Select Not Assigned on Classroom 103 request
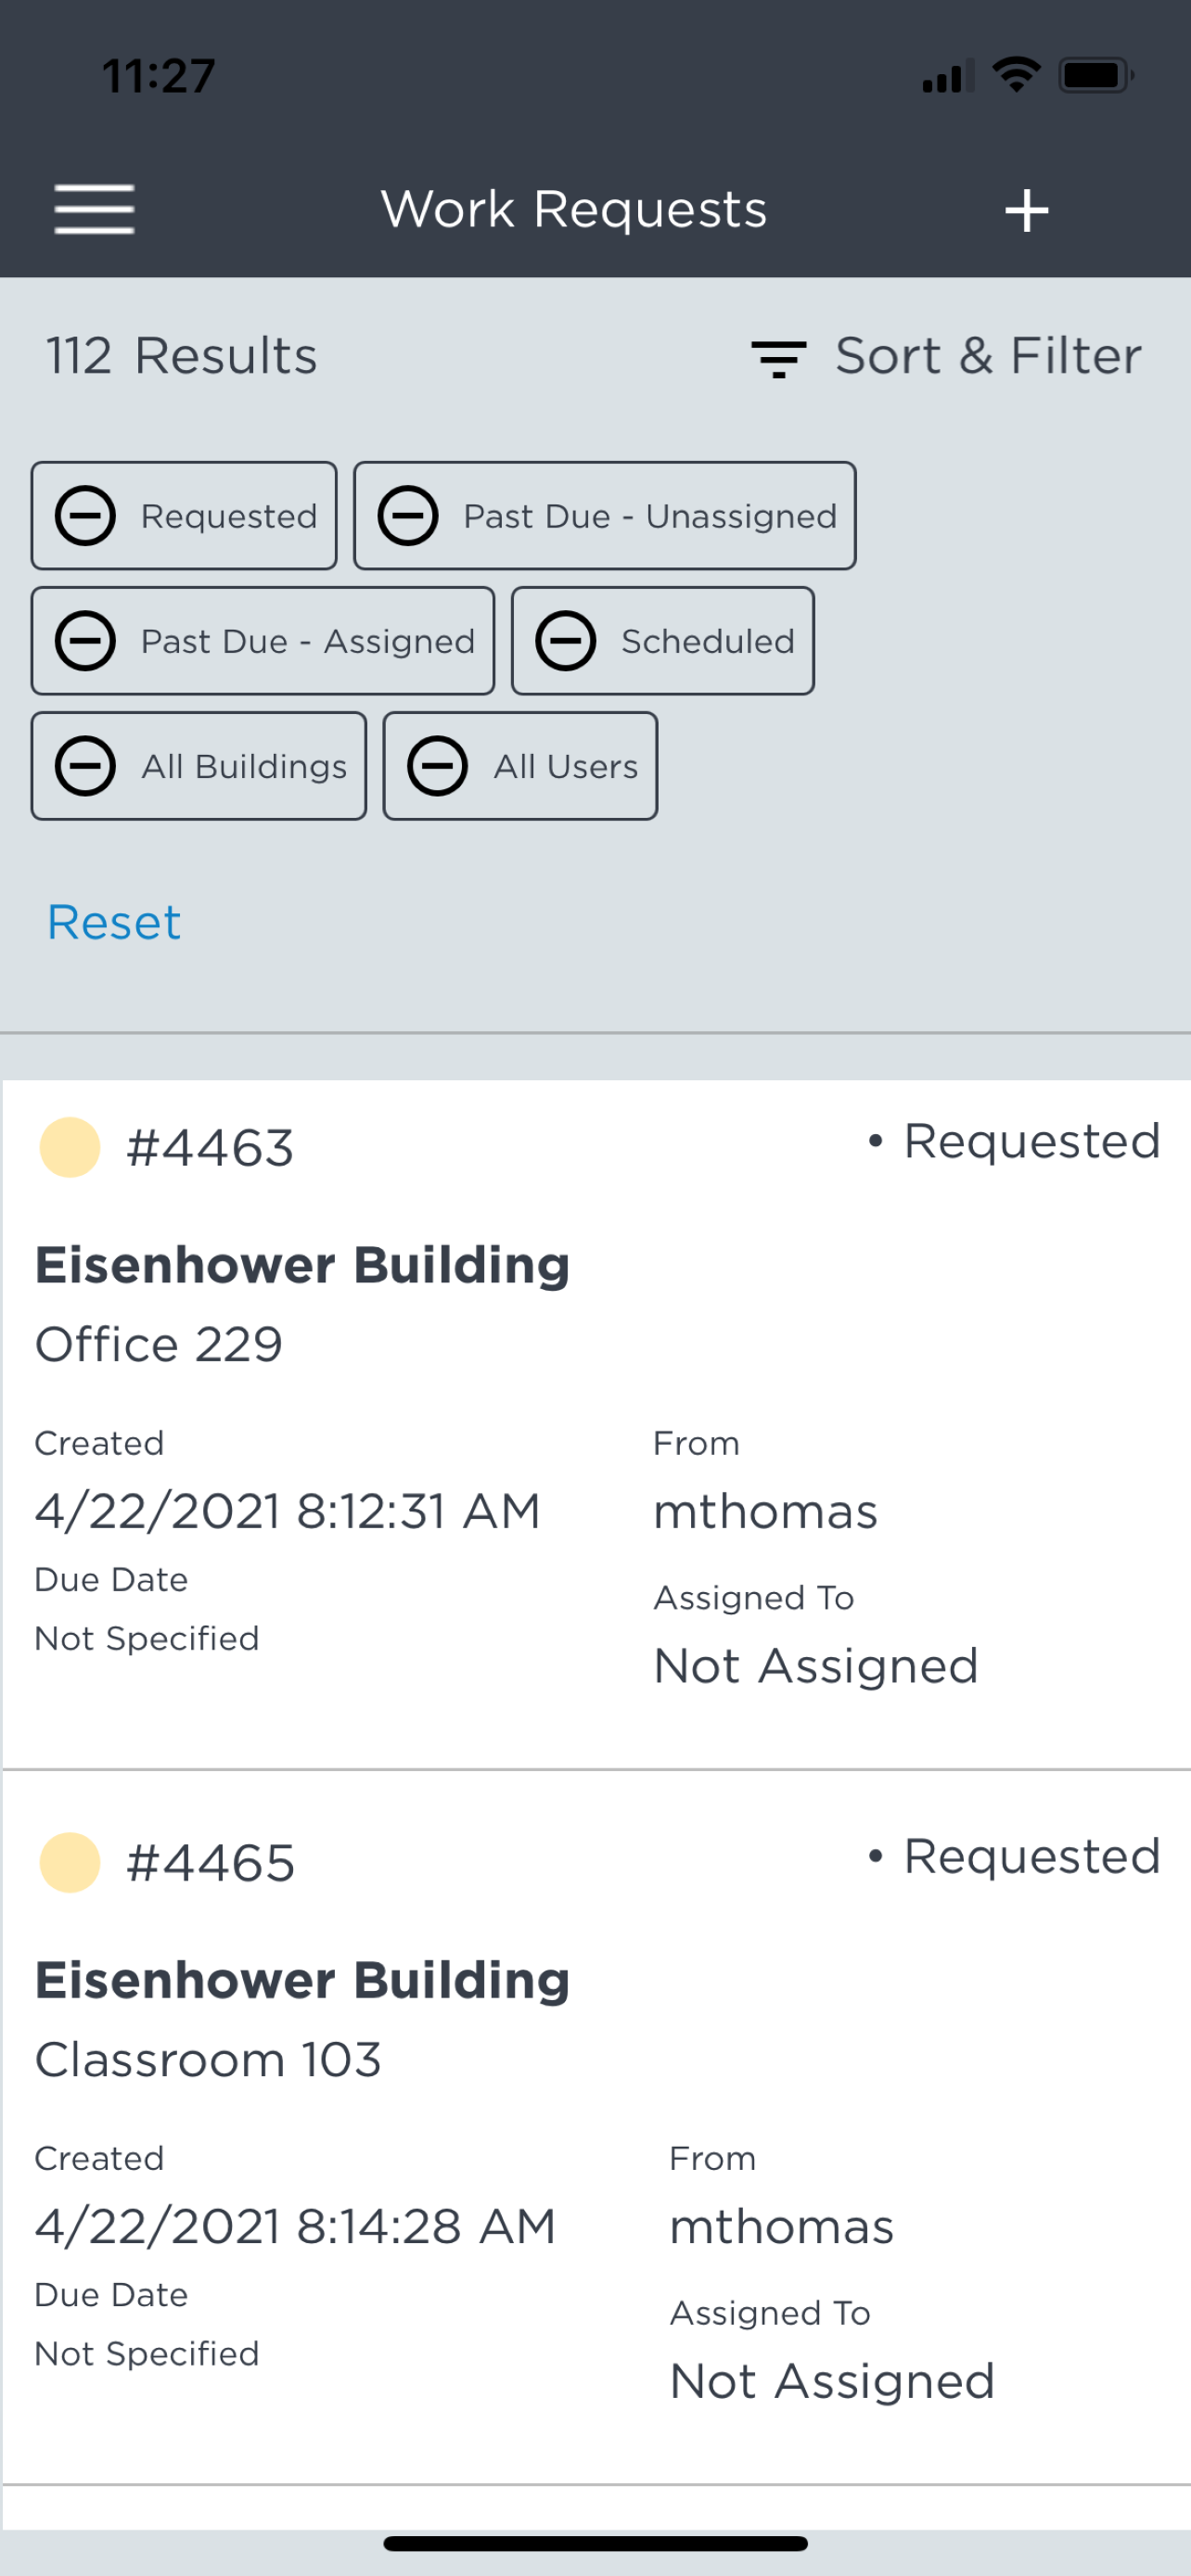Viewport: 1191px width, 2576px height. 831,2381
